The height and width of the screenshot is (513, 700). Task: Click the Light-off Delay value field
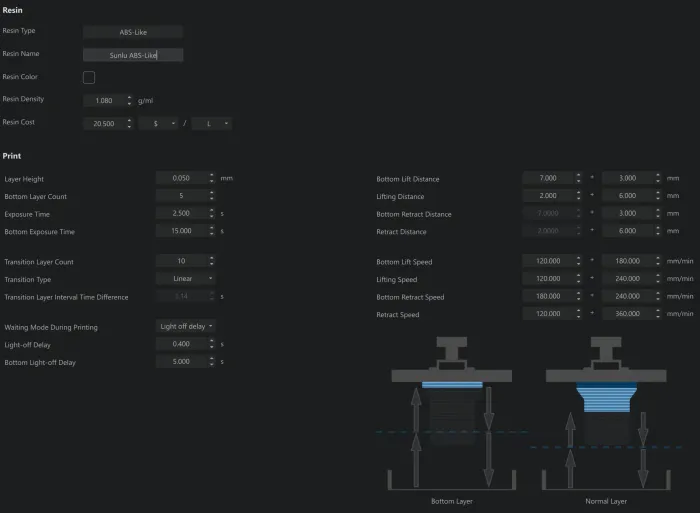tap(182, 344)
